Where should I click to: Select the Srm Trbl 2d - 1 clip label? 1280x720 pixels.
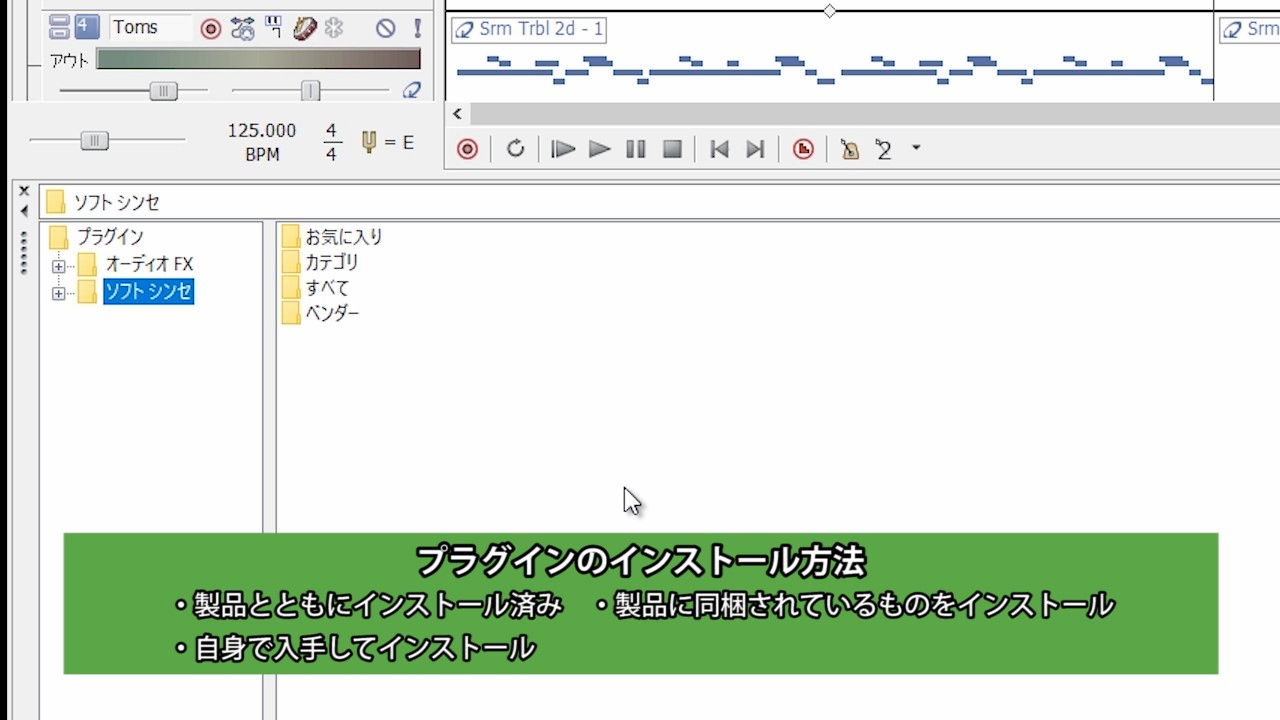pos(529,30)
